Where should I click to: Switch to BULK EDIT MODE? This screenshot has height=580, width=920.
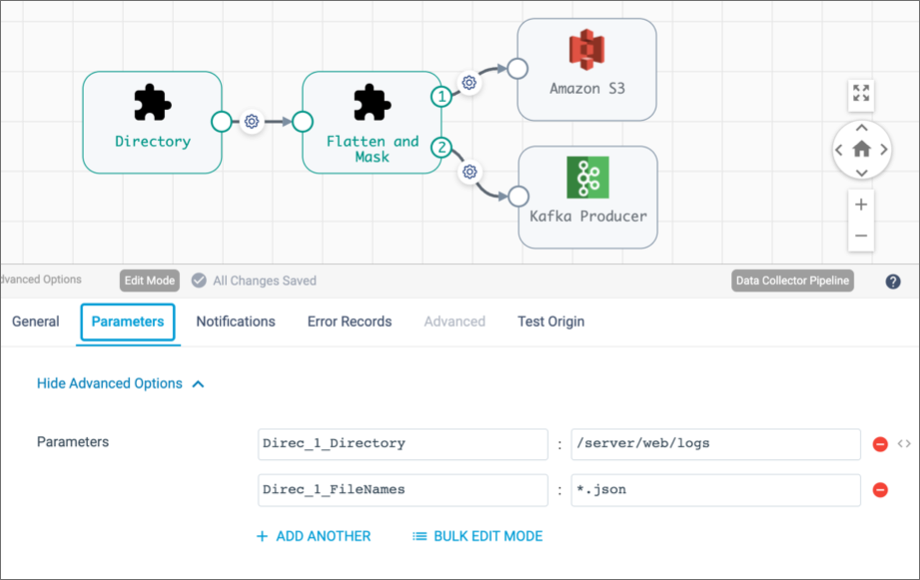coord(478,536)
